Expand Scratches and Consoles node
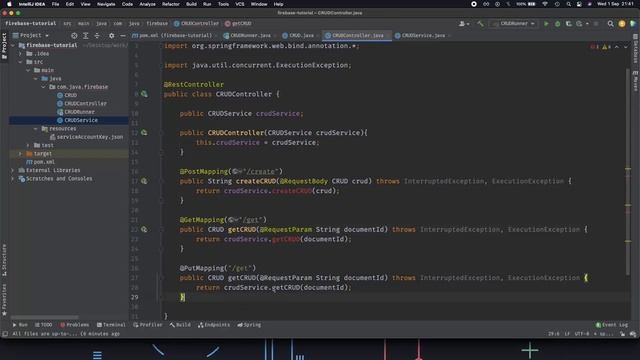This screenshot has height=360, width=640. (x=13, y=178)
